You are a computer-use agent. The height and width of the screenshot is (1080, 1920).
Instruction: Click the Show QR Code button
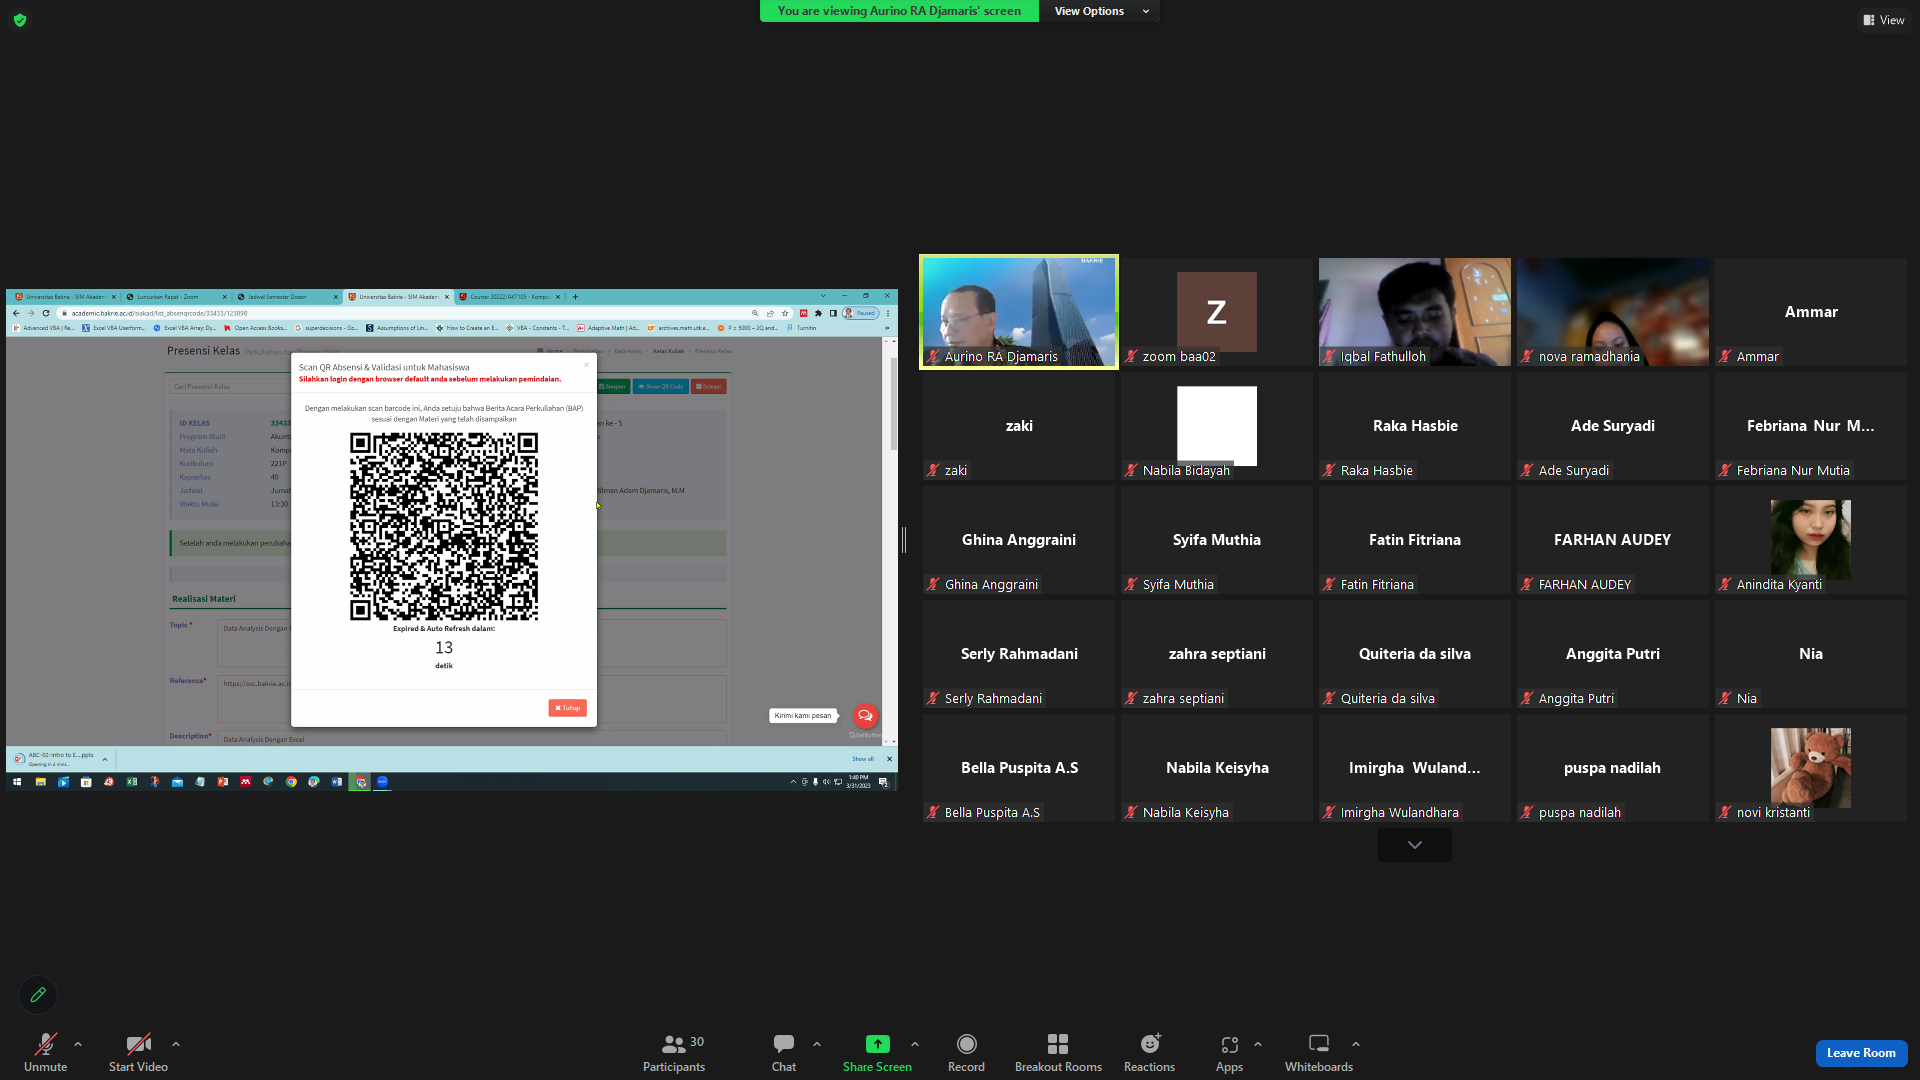click(x=661, y=387)
